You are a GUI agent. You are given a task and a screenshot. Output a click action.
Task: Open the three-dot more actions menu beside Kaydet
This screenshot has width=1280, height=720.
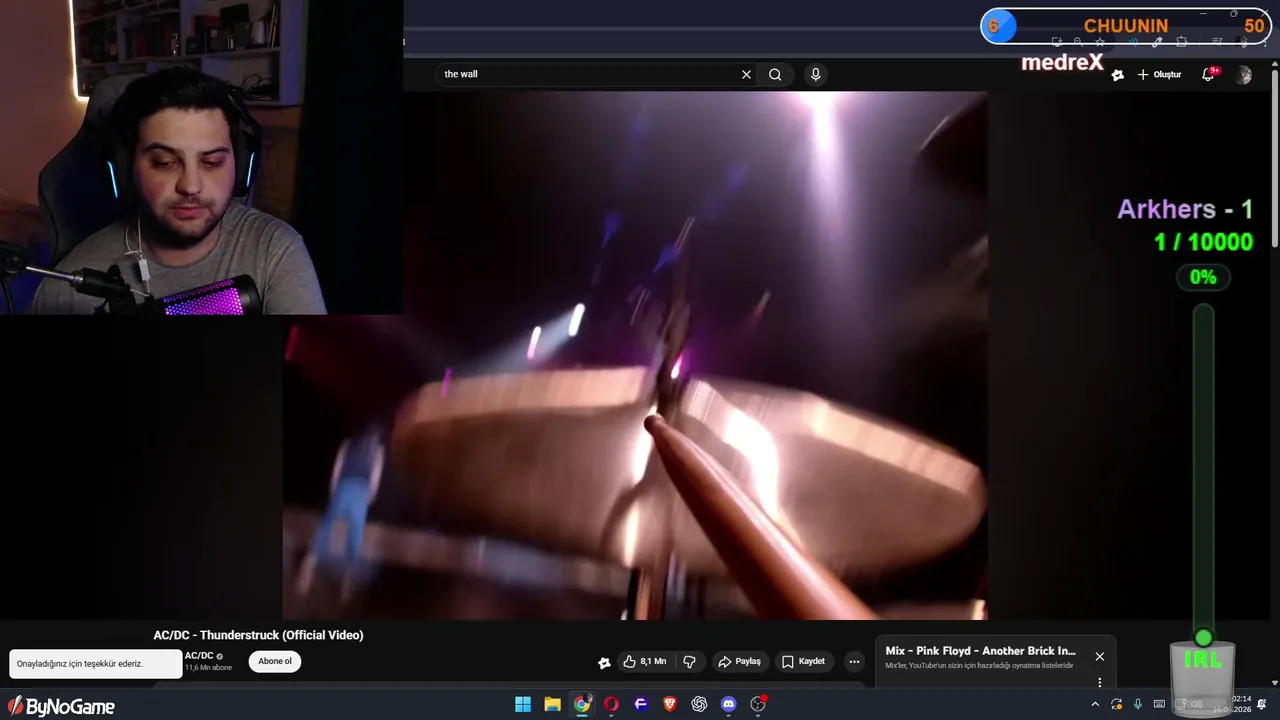(854, 662)
